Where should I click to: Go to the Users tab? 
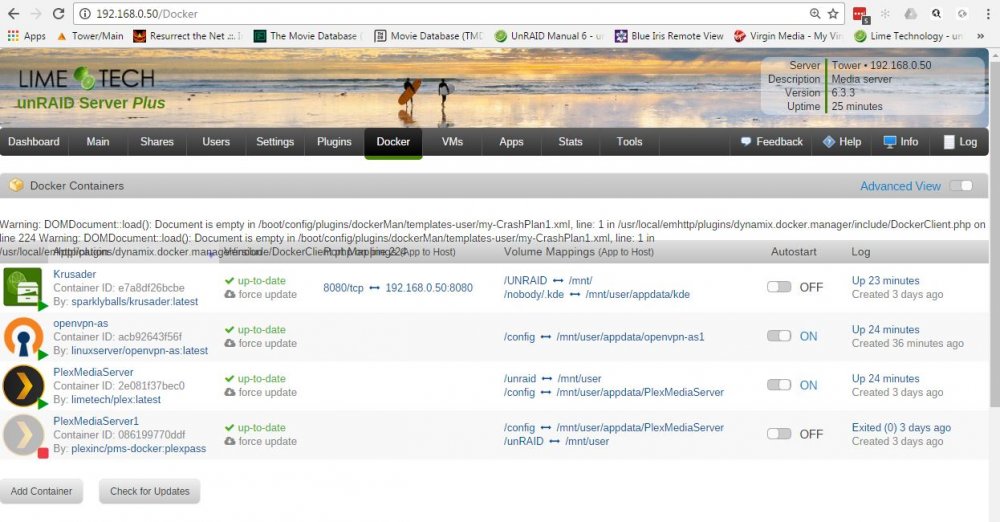click(216, 142)
